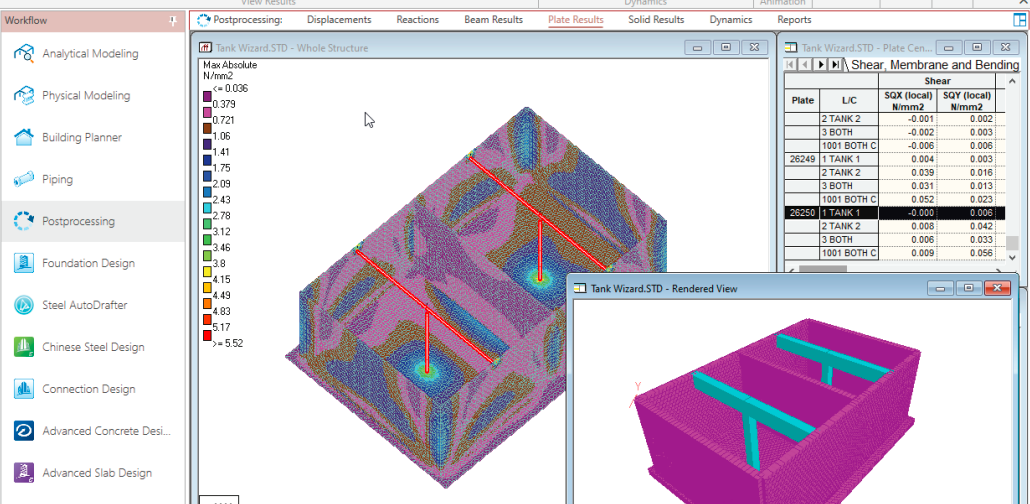
Task: Open the Solid Results page
Action: pos(656,20)
